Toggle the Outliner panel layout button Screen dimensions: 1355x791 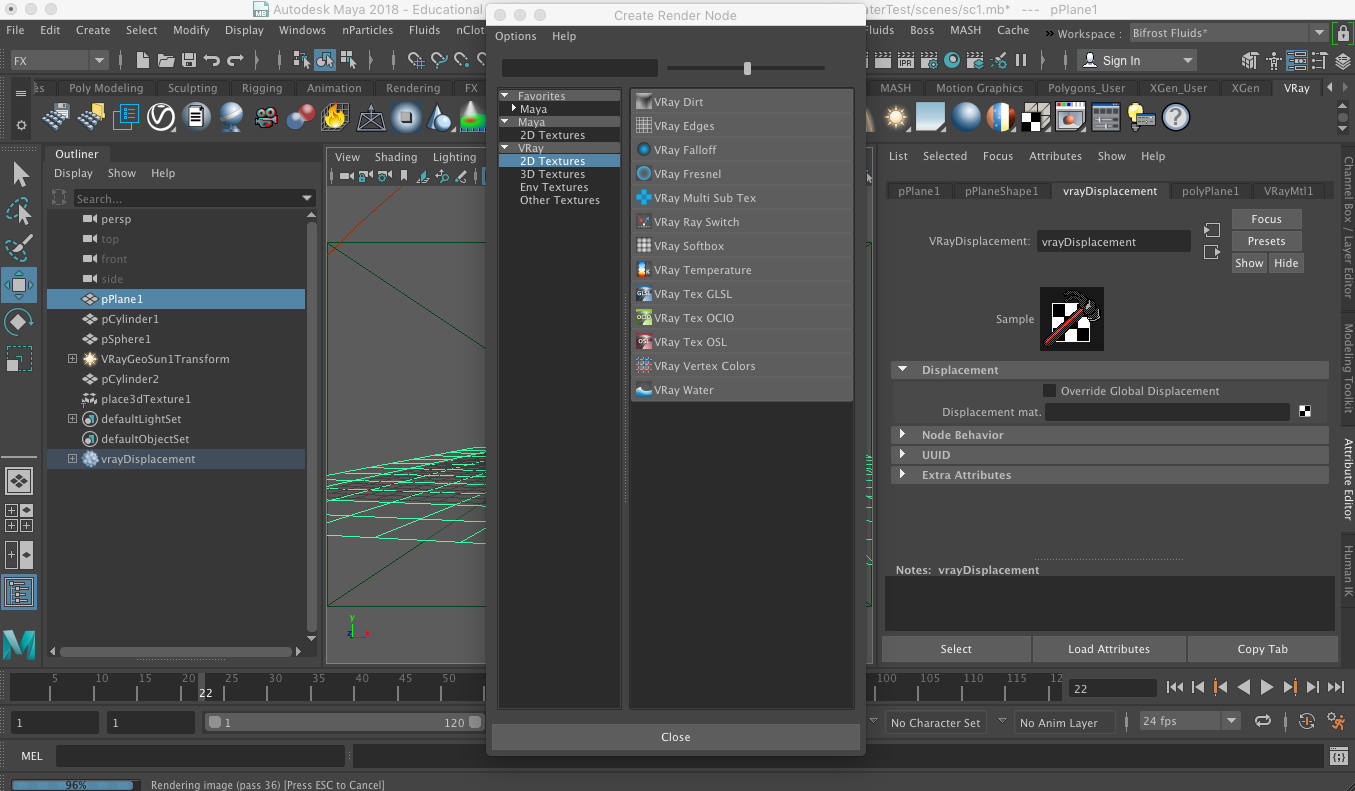(19, 592)
